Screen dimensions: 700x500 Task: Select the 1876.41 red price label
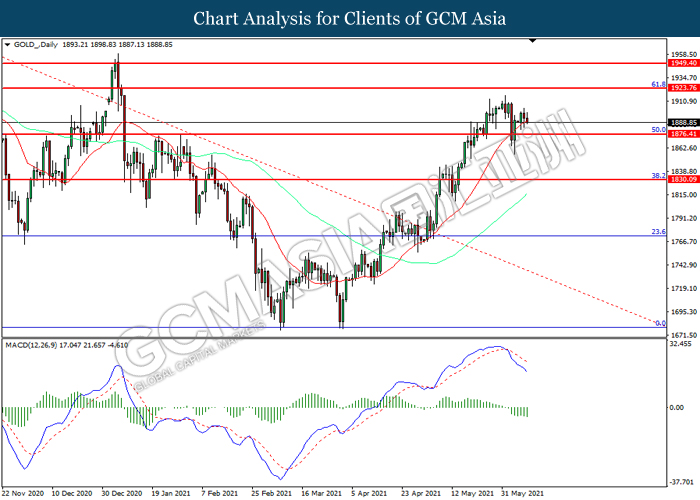tap(683, 134)
